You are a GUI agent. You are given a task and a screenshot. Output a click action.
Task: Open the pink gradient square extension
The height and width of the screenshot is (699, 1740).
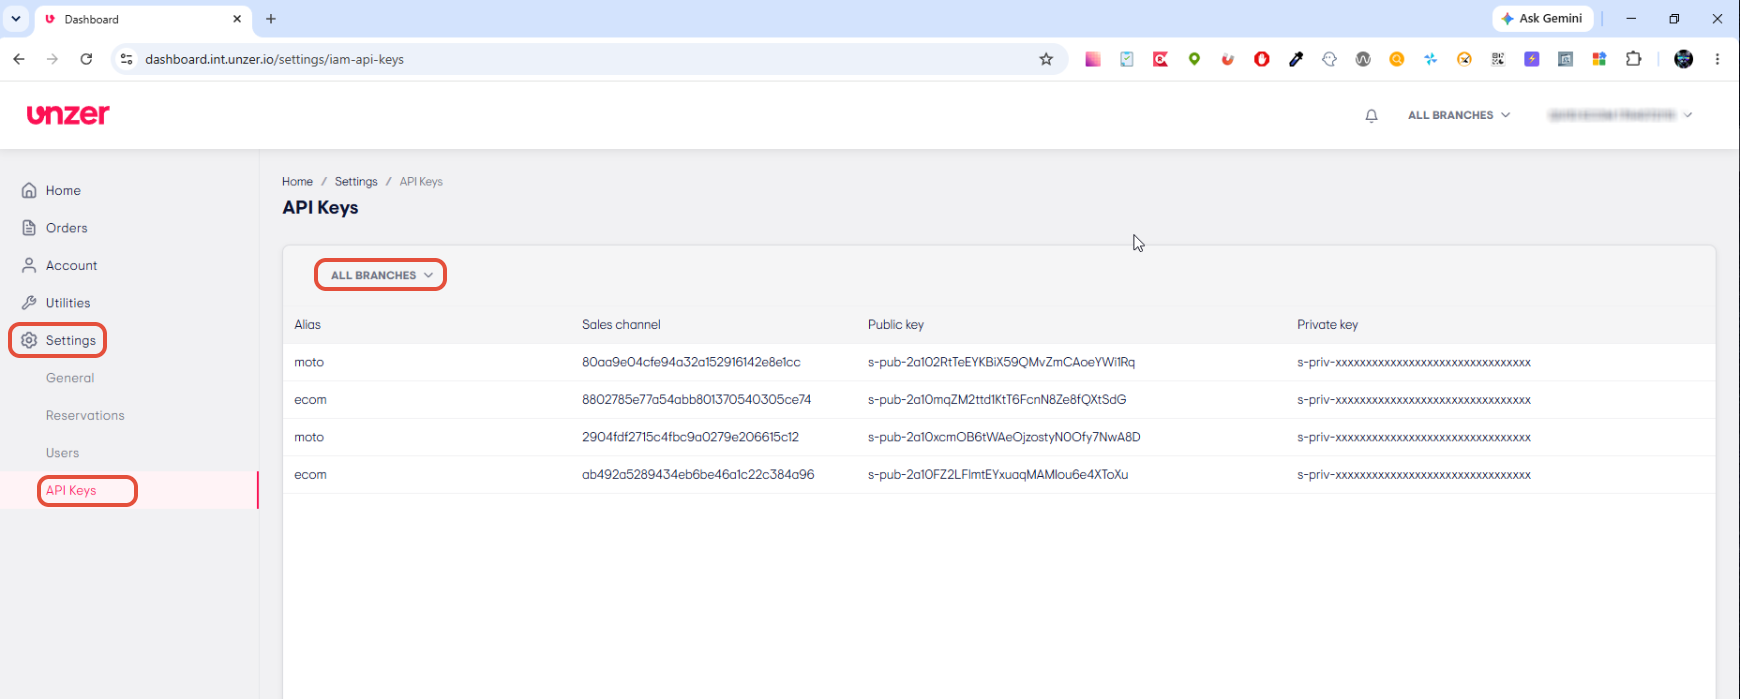click(1093, 59)
